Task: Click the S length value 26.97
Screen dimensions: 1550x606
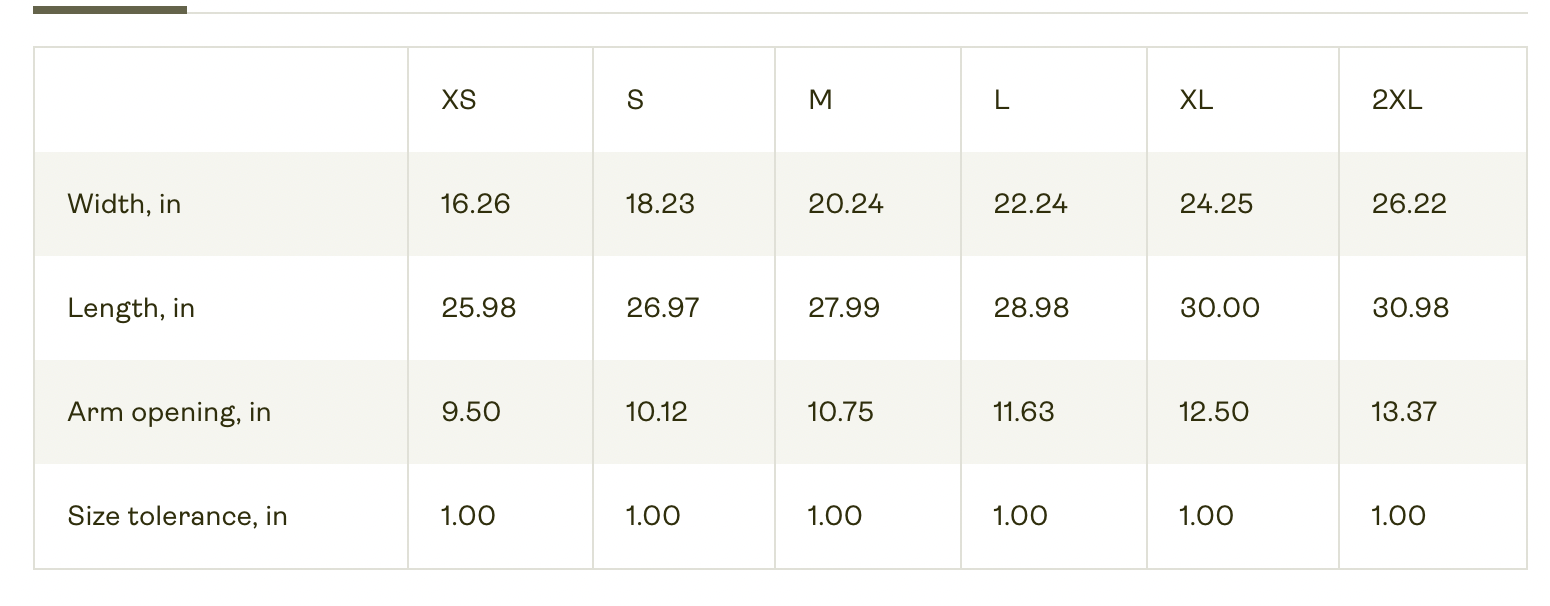Action: point(663,308)
